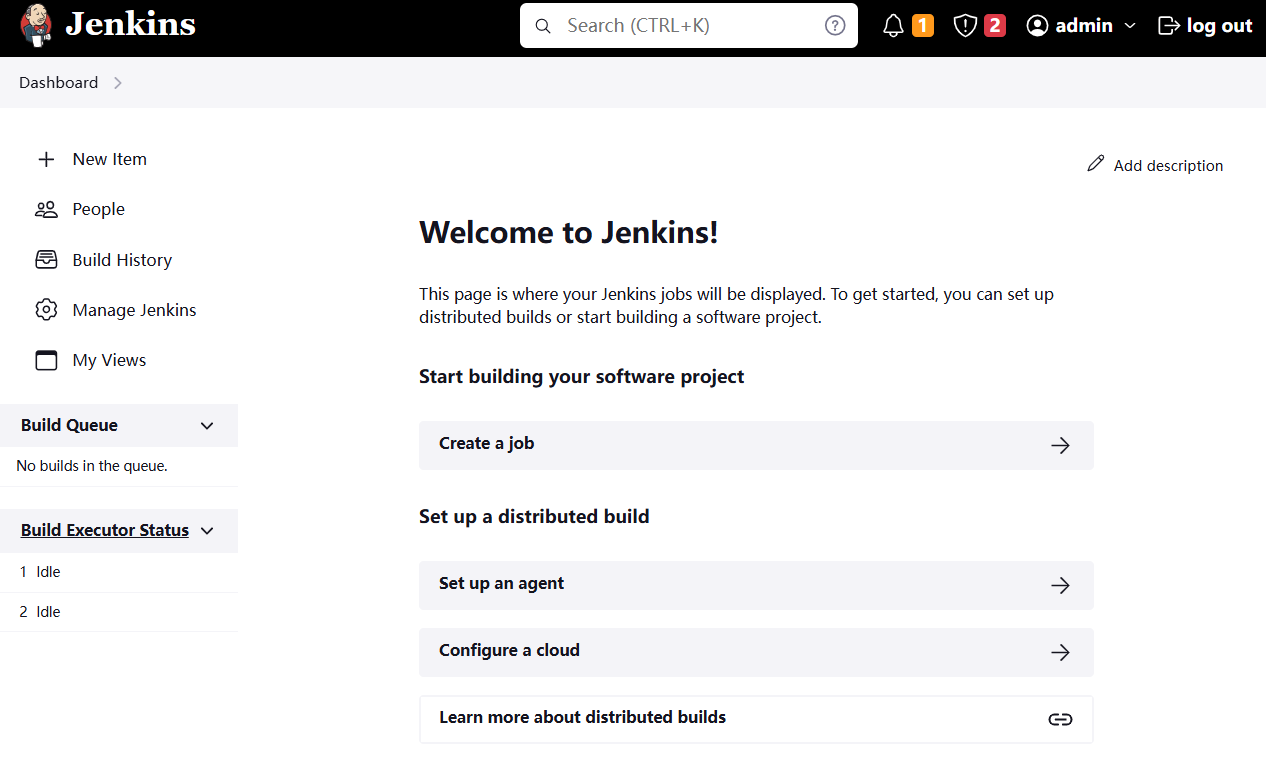Click the log out door icon
The image size is (1266, 762).
pyautogui.click(x=1169, y=26)
